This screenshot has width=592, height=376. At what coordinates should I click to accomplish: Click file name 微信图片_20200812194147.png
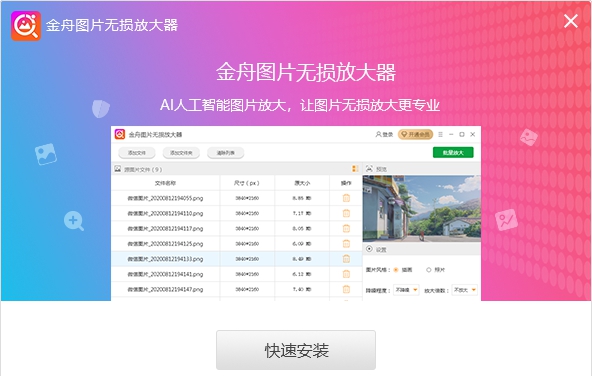(x=165, y=290)
